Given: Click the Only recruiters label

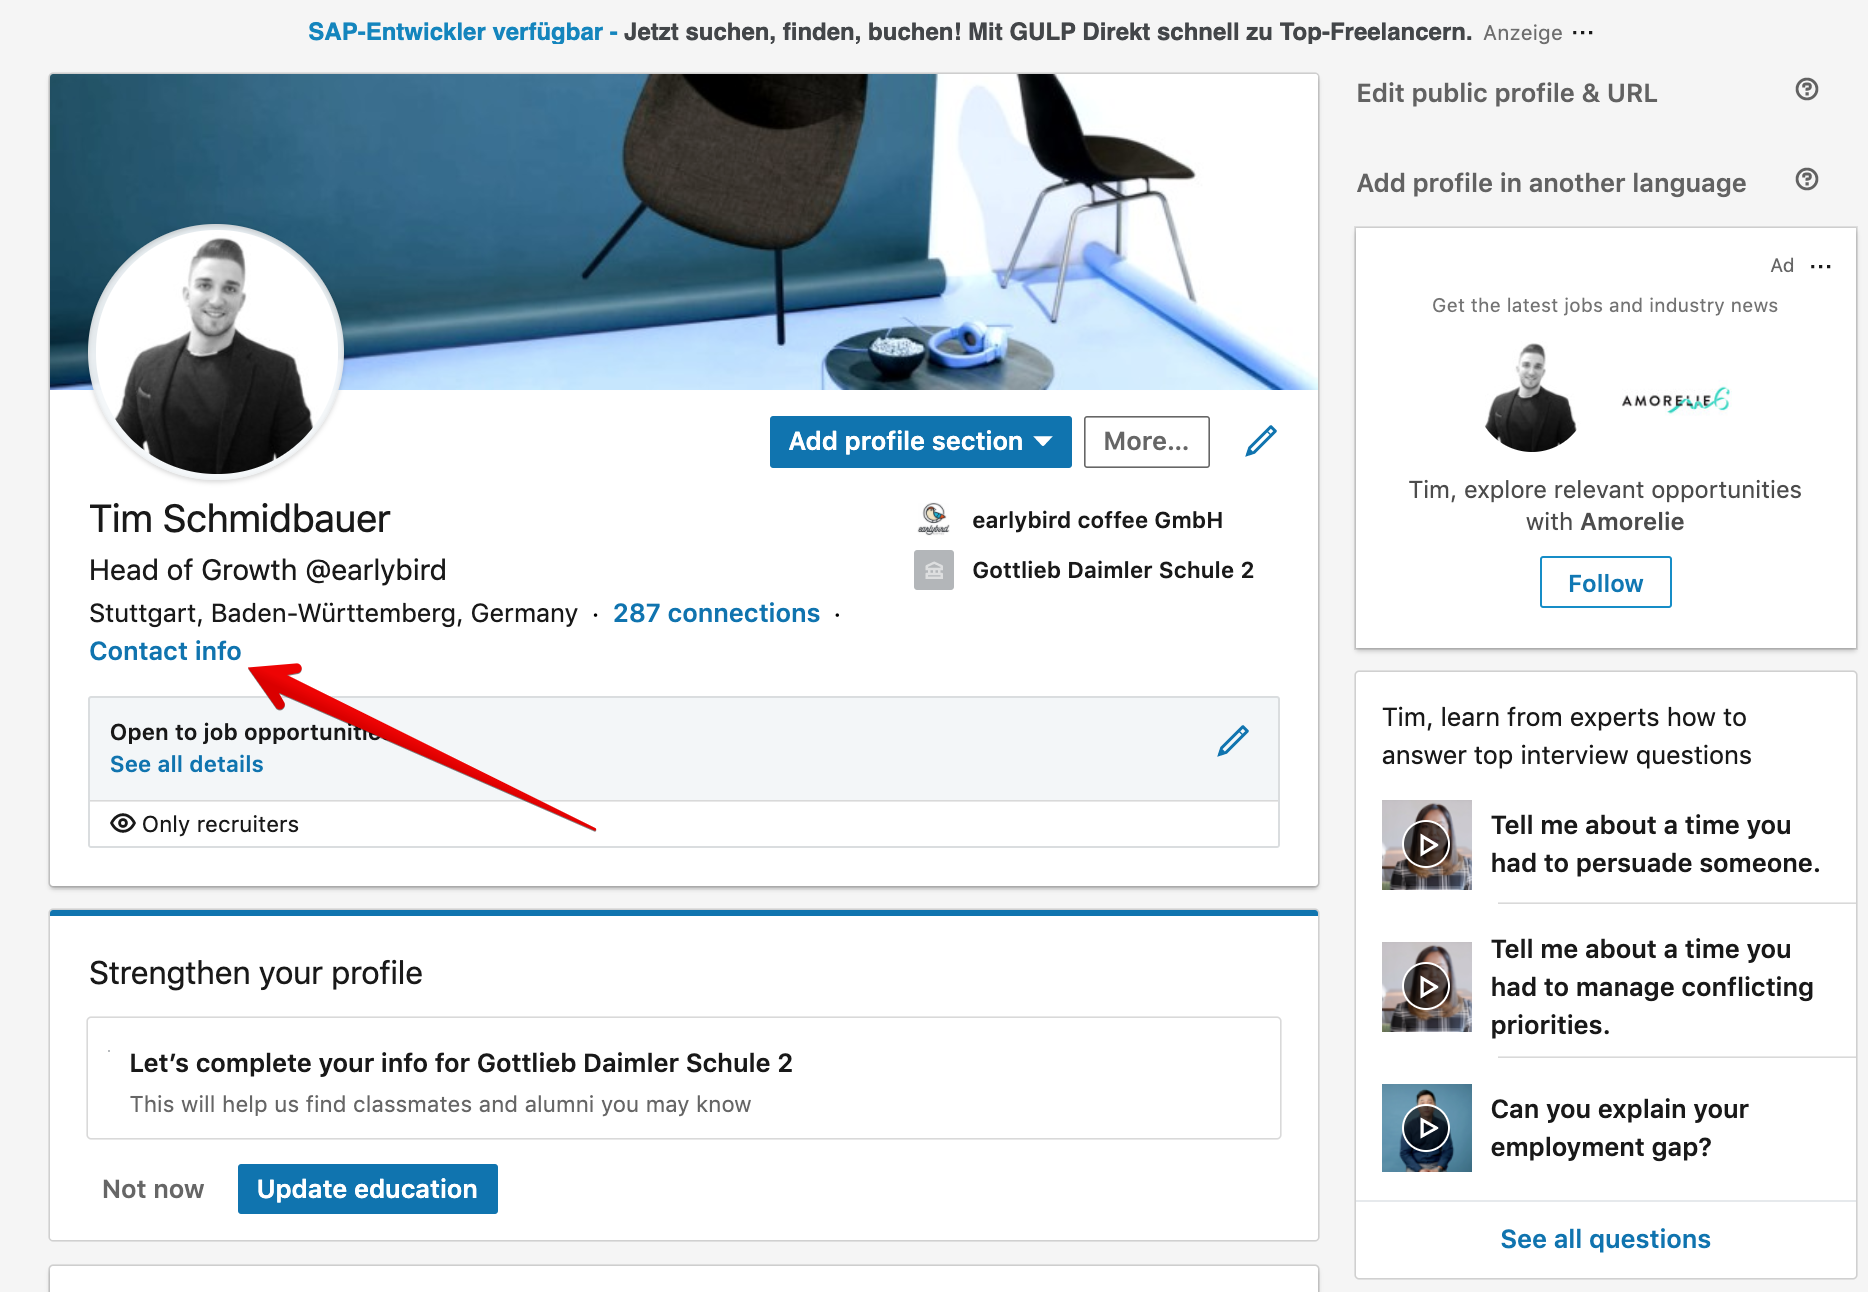Looking at the screenshot, I should tap(220, 824).
